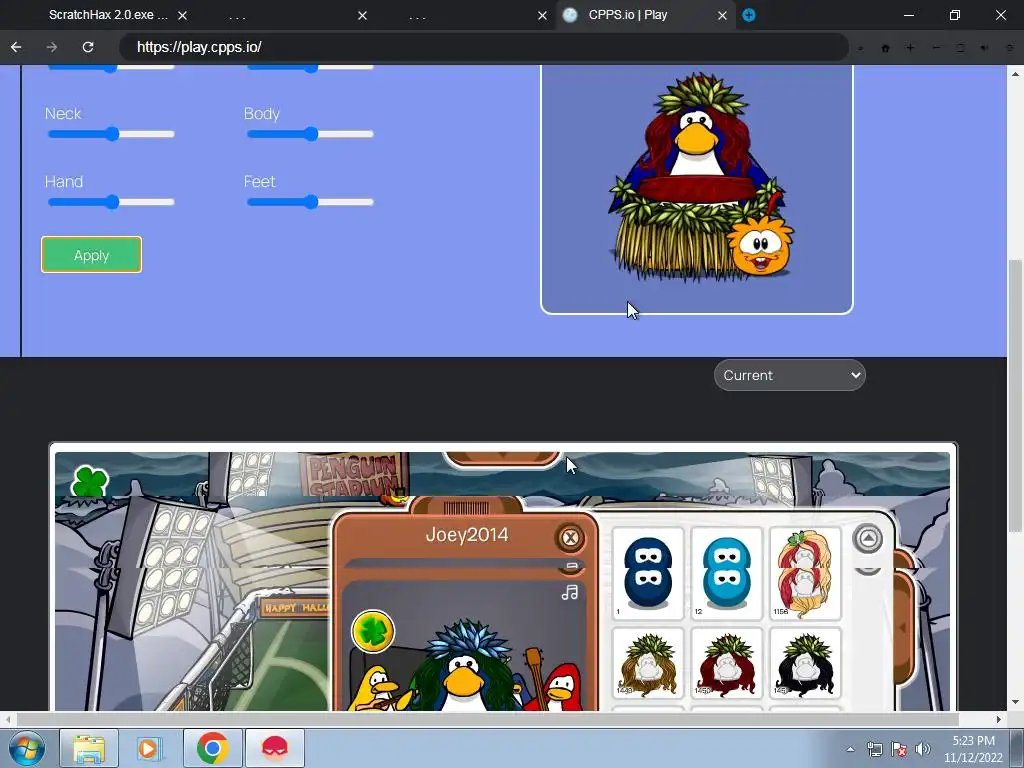Click the red browser app icon in the taskbar

(x=275, y=748)
